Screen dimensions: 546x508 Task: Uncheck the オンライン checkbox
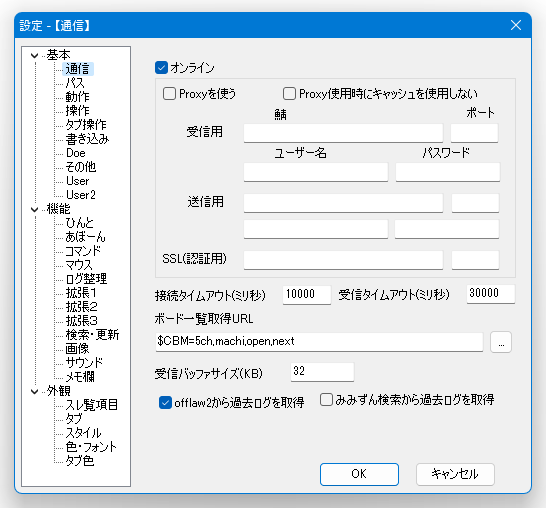point(161,68)
